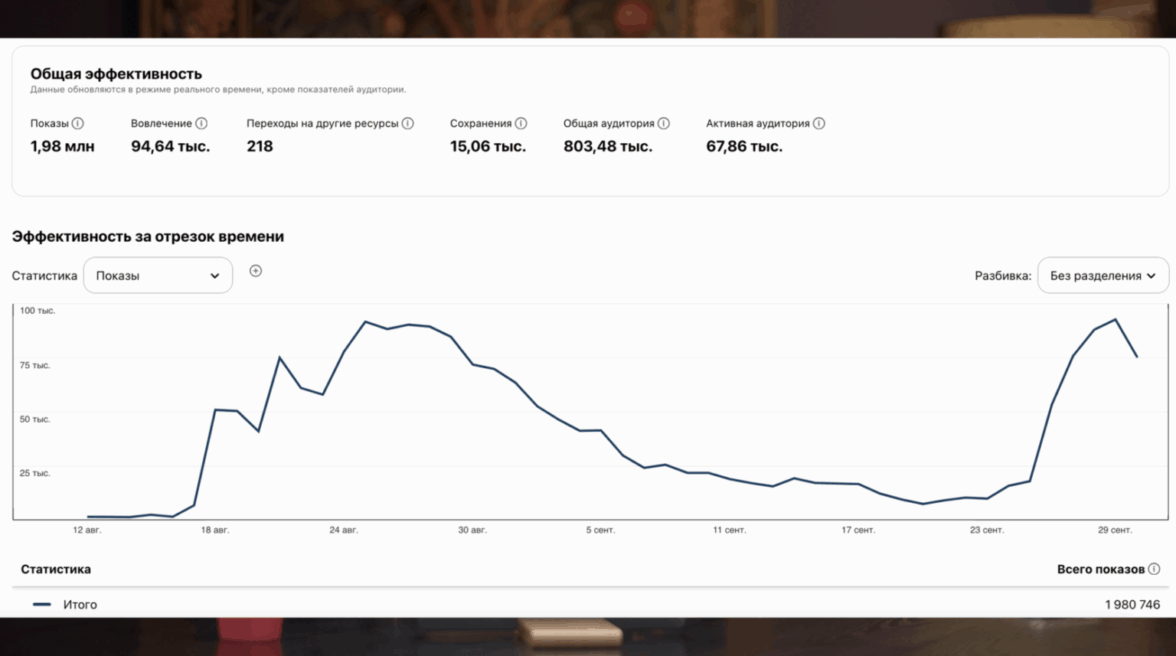
Task: Click the Переходы на другие ресурсы value 218
Action: [x=260, y=147]
